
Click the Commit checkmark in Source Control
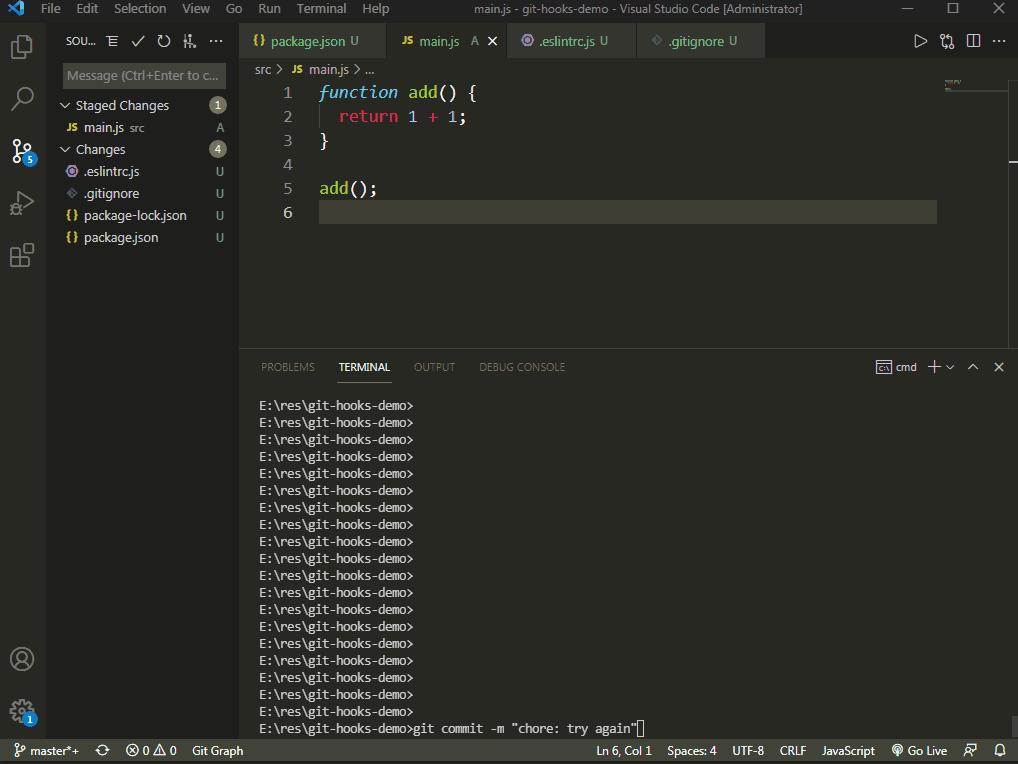pos(138,41)
